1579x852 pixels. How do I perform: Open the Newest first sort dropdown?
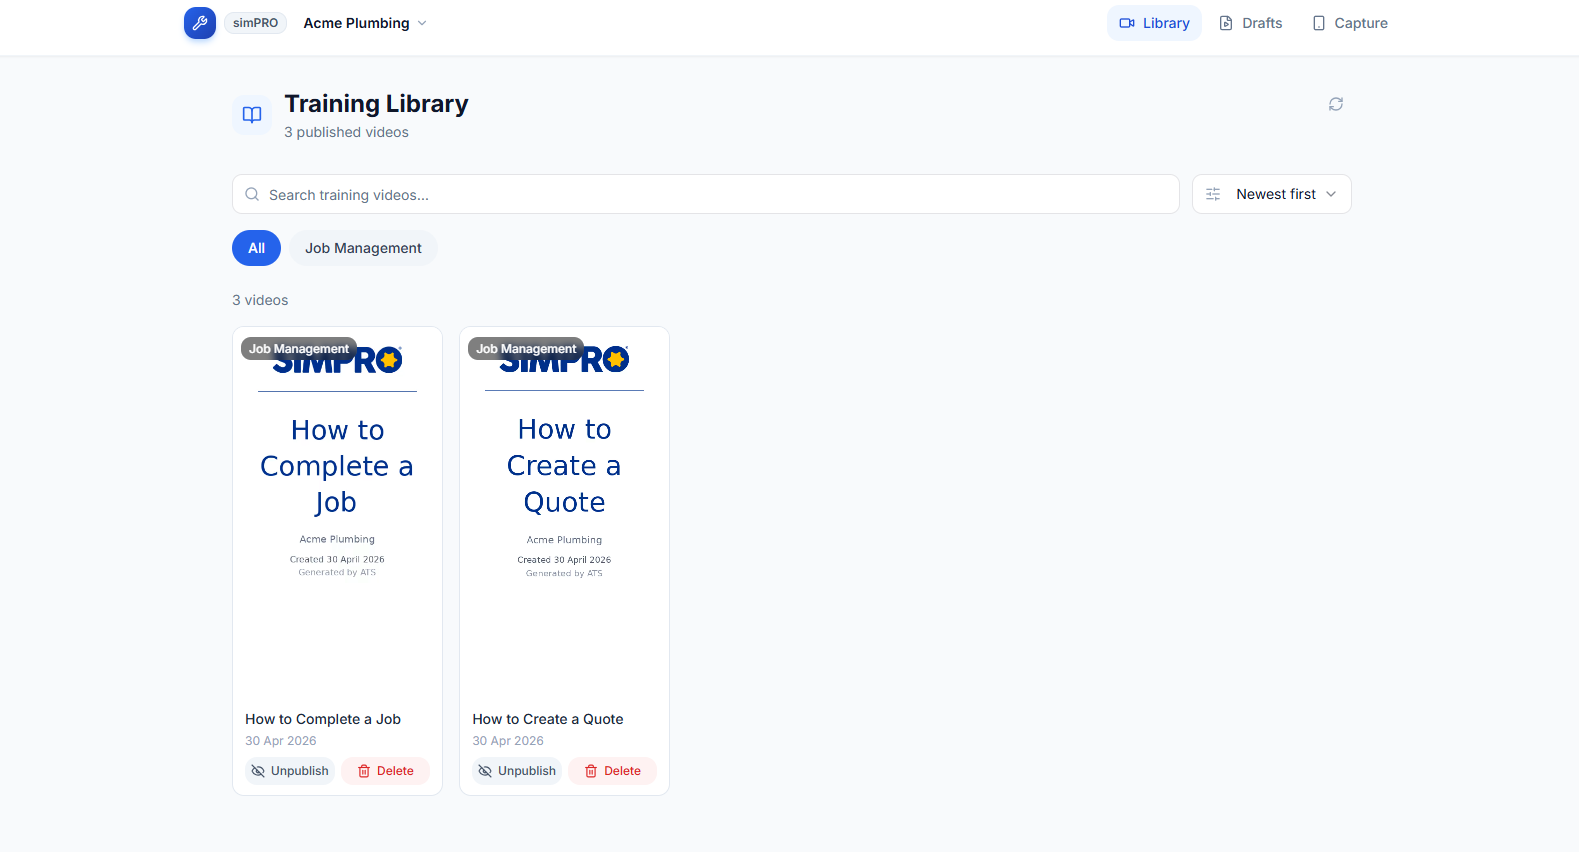point(1272,194)
